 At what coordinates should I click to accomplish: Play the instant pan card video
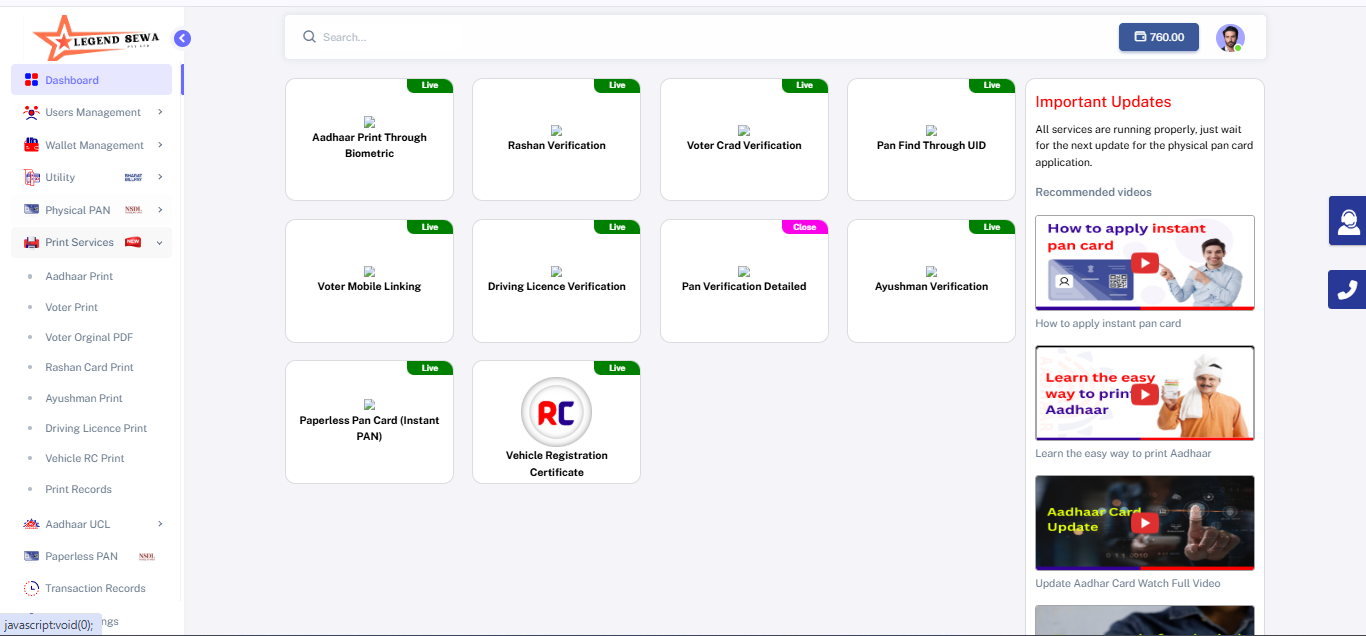pyautogui.click(x=1145, y=263)
